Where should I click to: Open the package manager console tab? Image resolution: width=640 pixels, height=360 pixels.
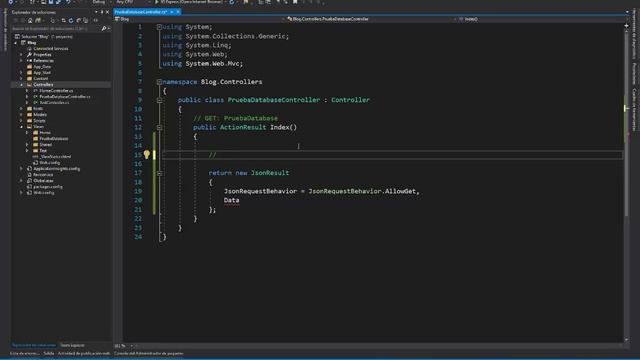click(149, 353)
